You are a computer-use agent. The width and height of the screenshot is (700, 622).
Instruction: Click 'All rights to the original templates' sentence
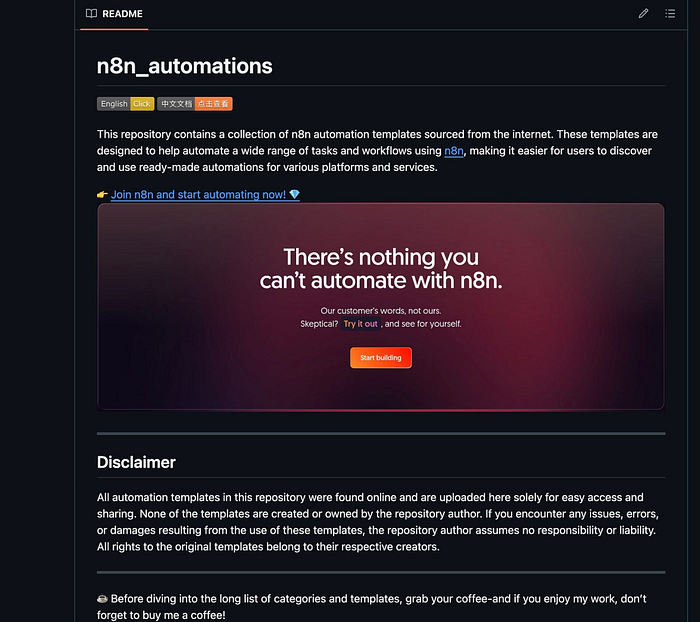(268, 547)
